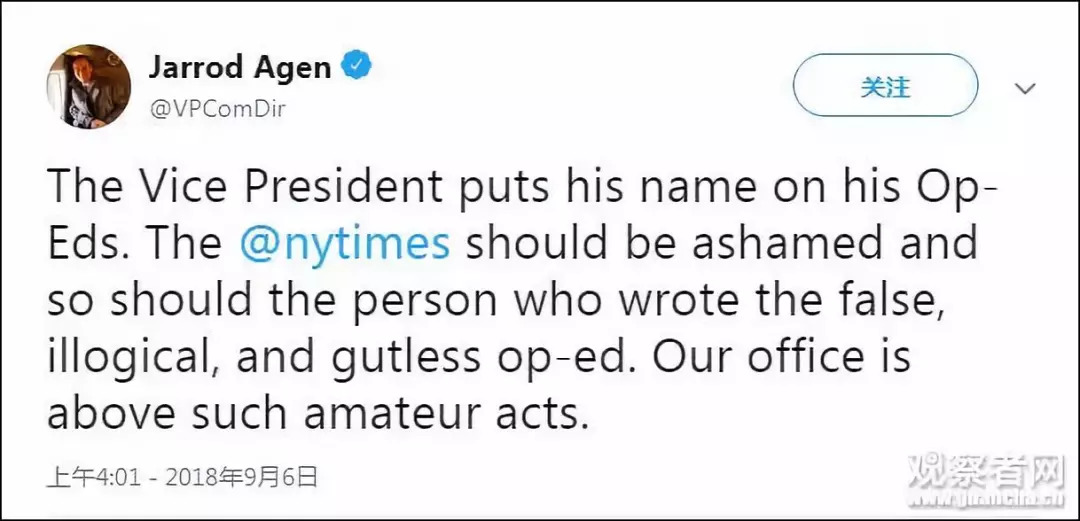Click the 上午4:01 time in the timestamp

pos(94,476)
